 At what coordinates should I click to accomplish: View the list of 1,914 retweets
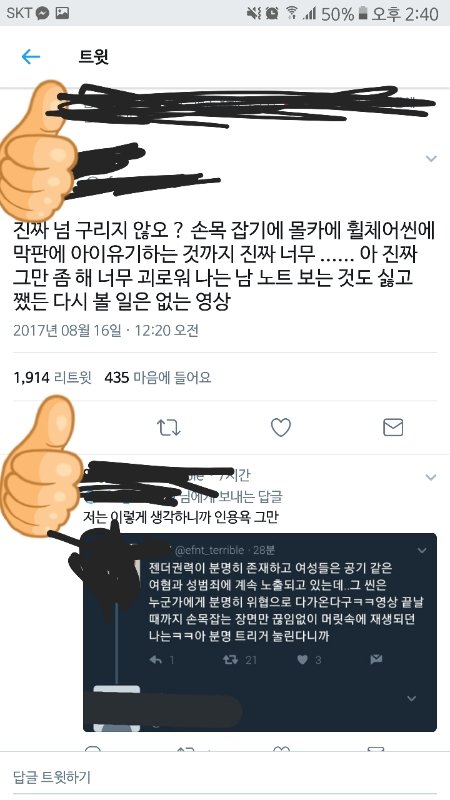pos(52,378)
